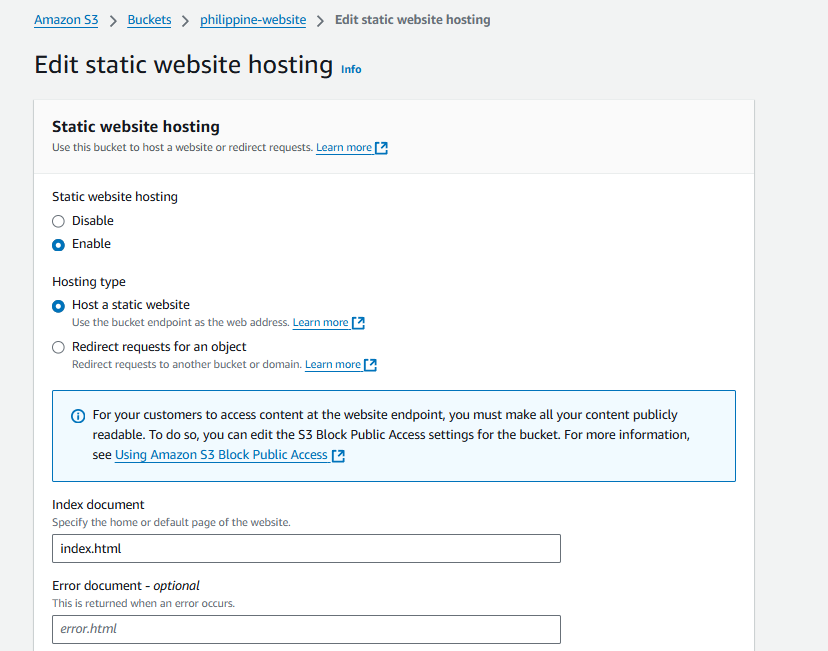Click external-link icon after Block Public Access

(338, 455)
